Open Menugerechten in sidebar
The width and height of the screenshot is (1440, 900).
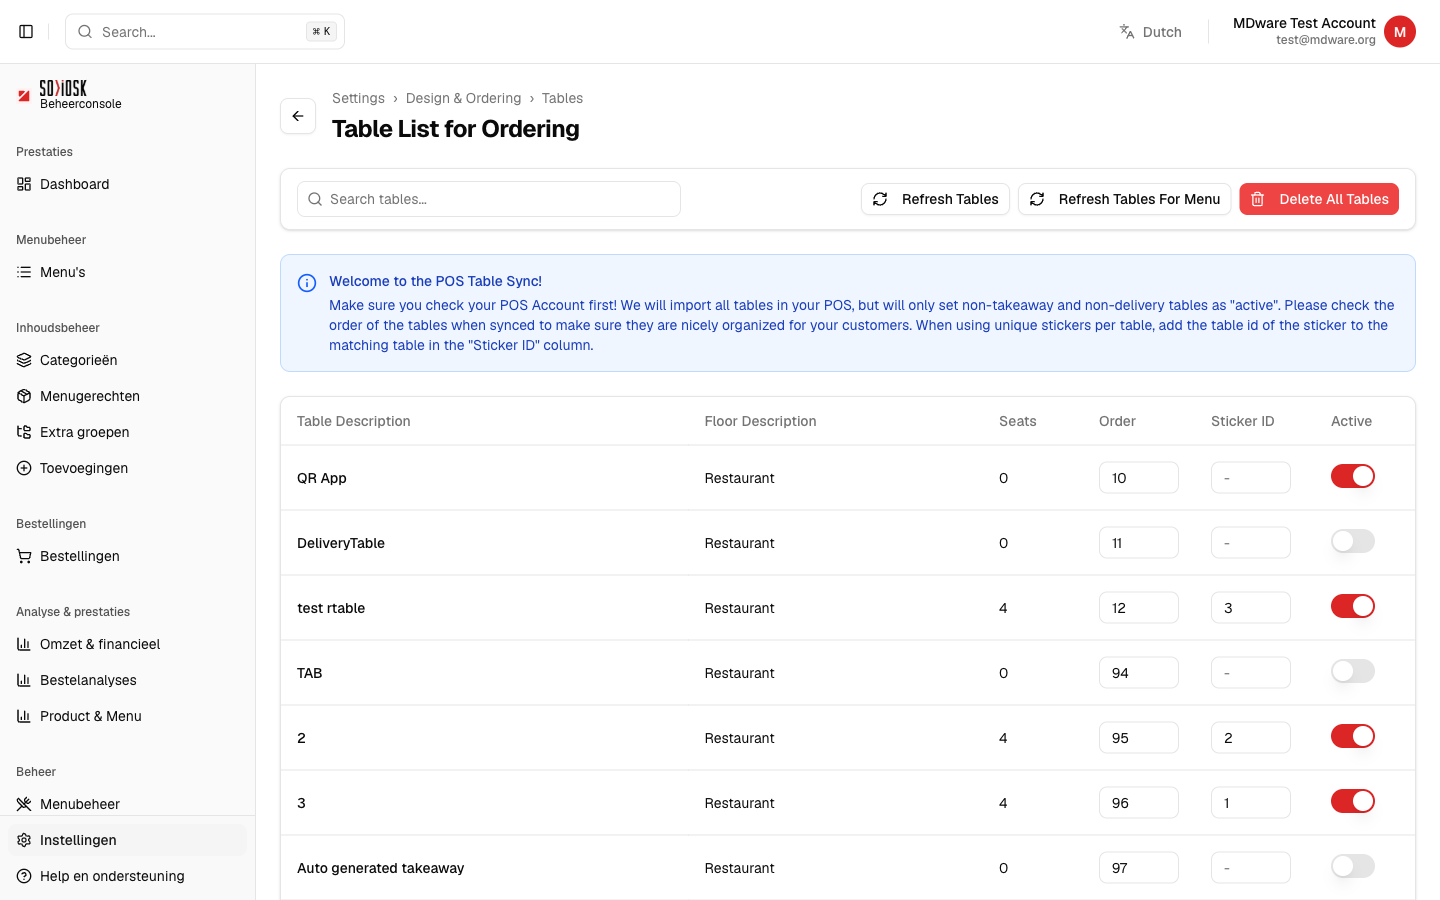[127, 396]
